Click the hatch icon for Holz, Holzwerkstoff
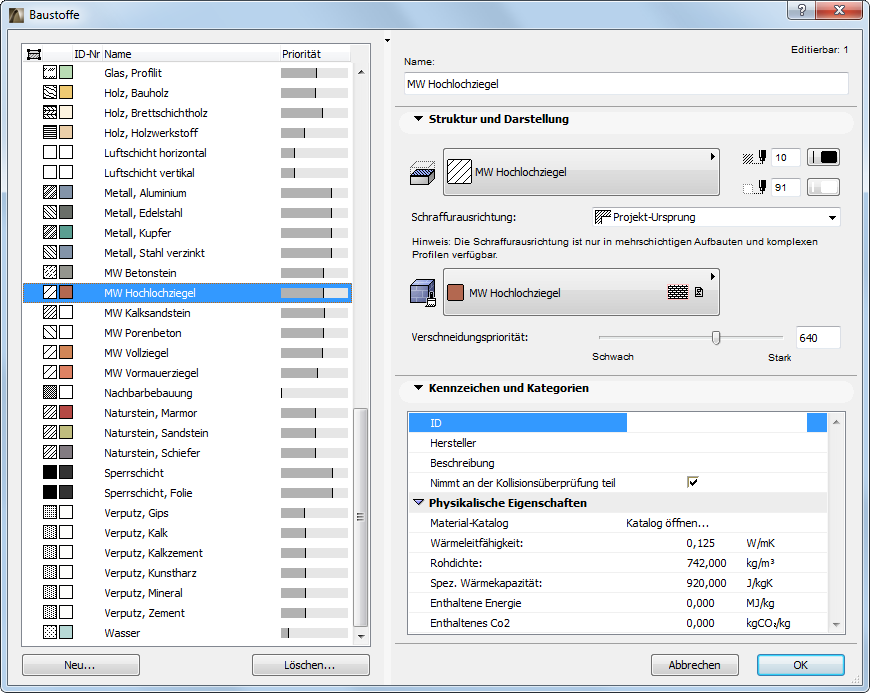This screenshot has height=693, width=870. click(50, 132)
